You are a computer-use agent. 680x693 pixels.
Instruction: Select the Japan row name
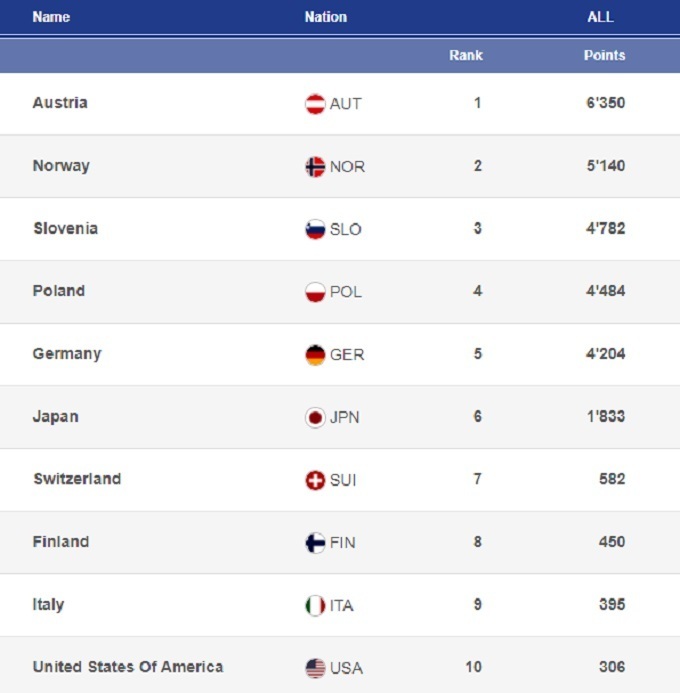coord(56,416)
